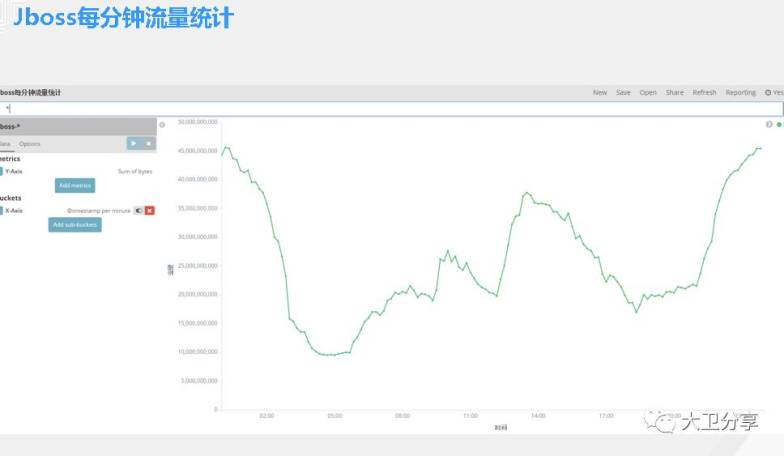Open the time picker clock entry
Viewport: 784px width, 456px height.
(774, 92)
